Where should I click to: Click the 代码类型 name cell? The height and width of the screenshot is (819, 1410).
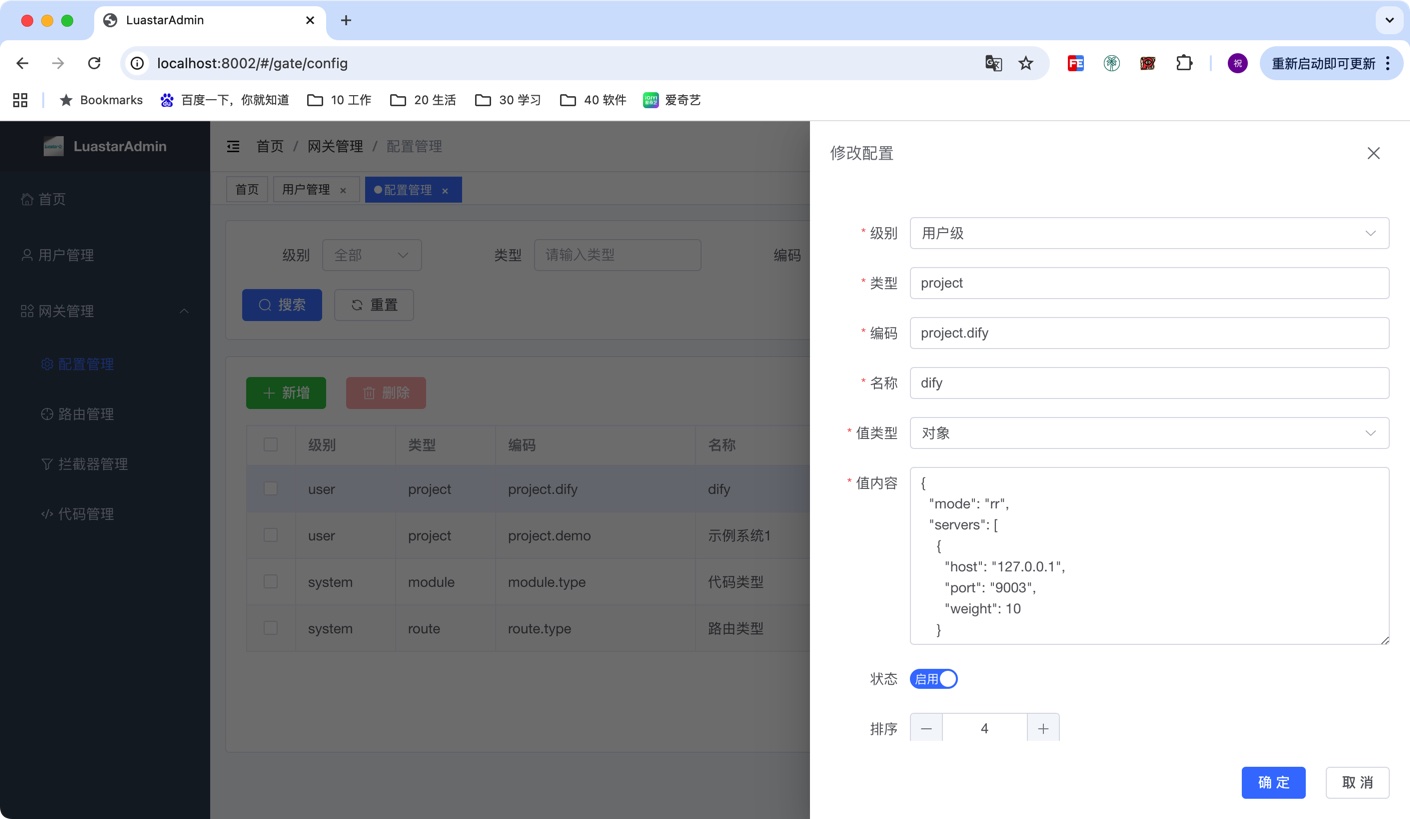click(x=735, y=582)
